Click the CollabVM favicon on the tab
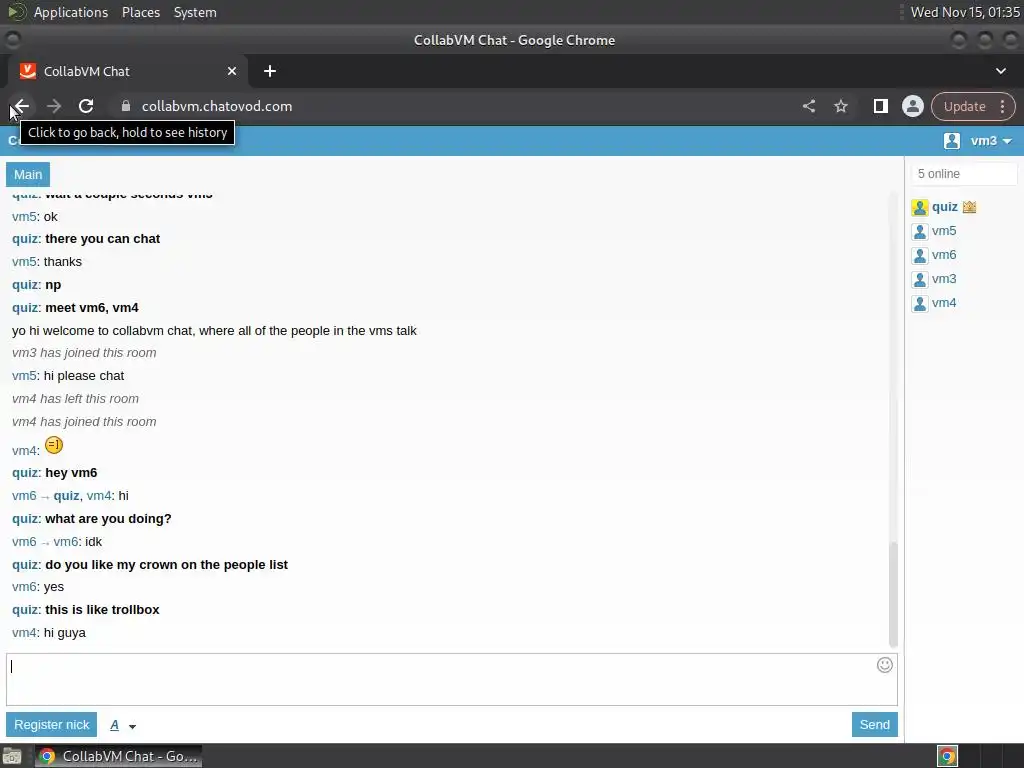 (x=27, y=71)
